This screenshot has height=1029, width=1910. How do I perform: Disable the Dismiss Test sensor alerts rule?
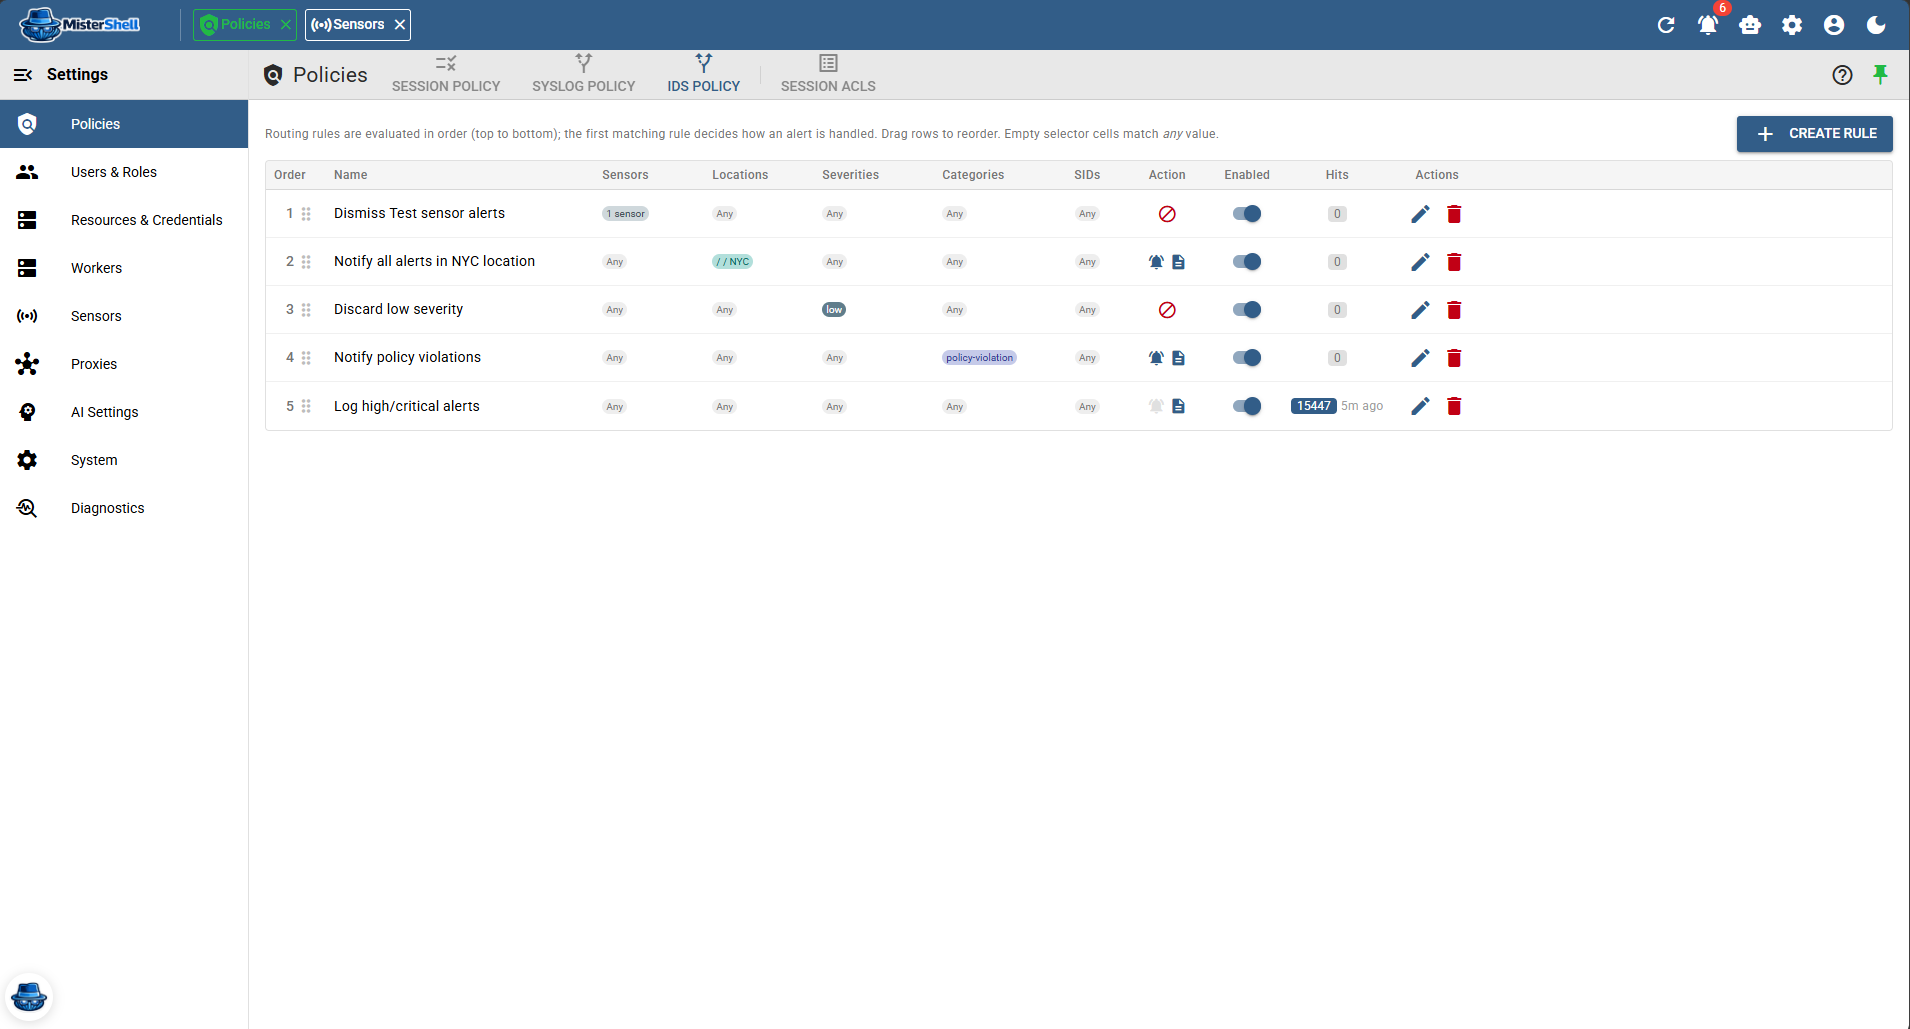click(x=1247, y=214)
